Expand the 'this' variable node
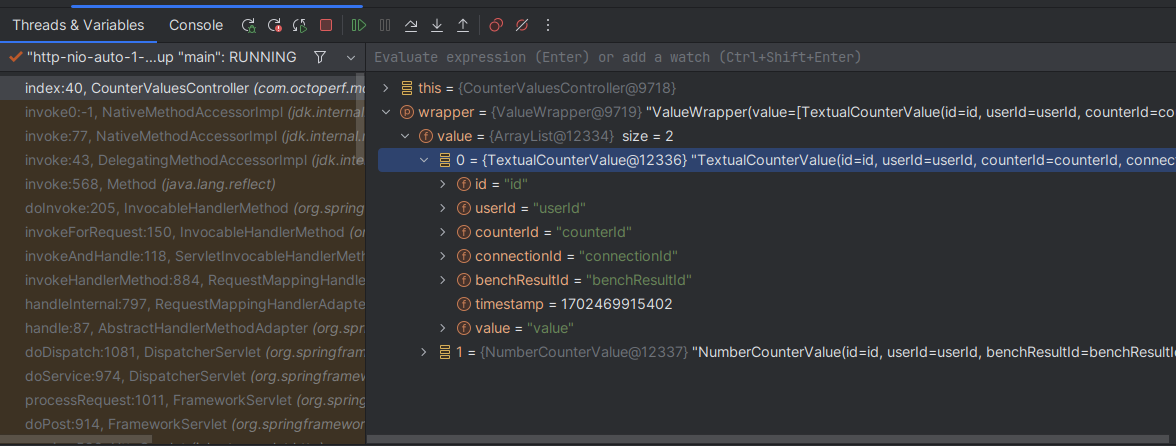The height and width of the screenshot is (446, 1176). [386, 88]
